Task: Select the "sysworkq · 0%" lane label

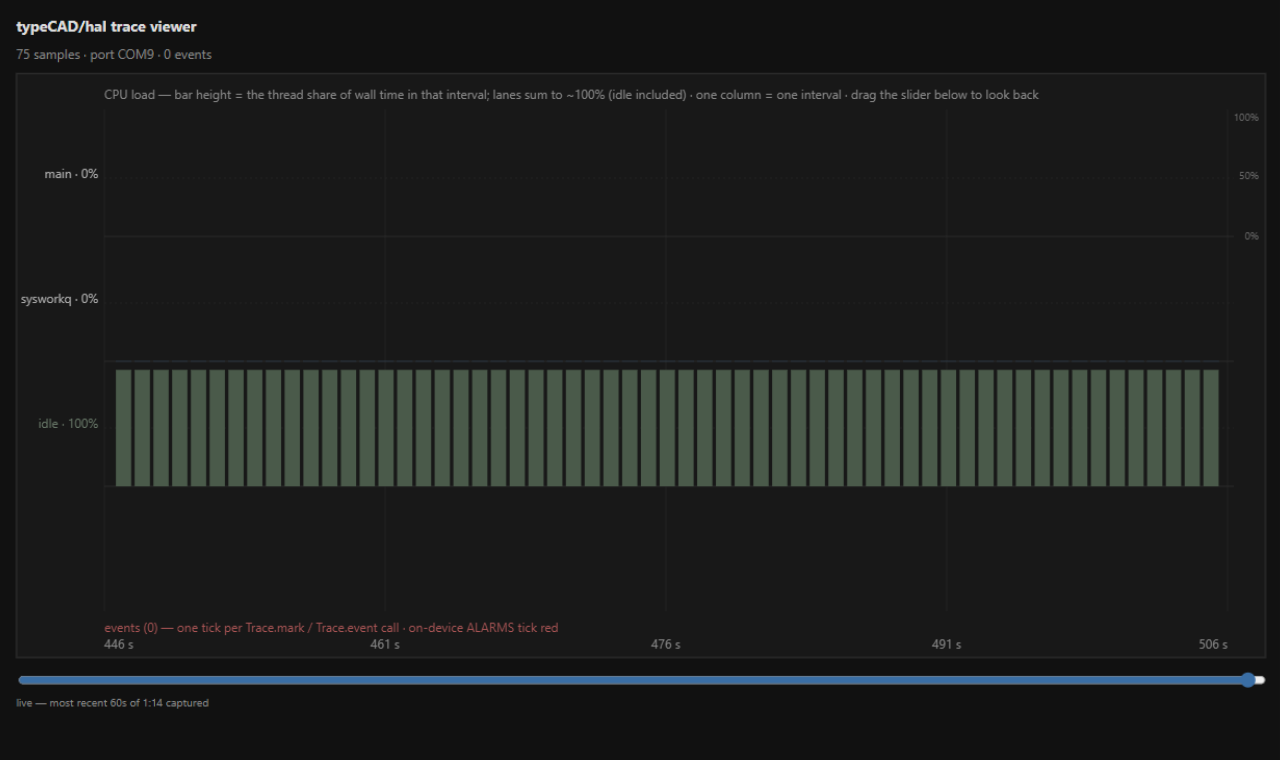Action: click(x=60, y=299)
